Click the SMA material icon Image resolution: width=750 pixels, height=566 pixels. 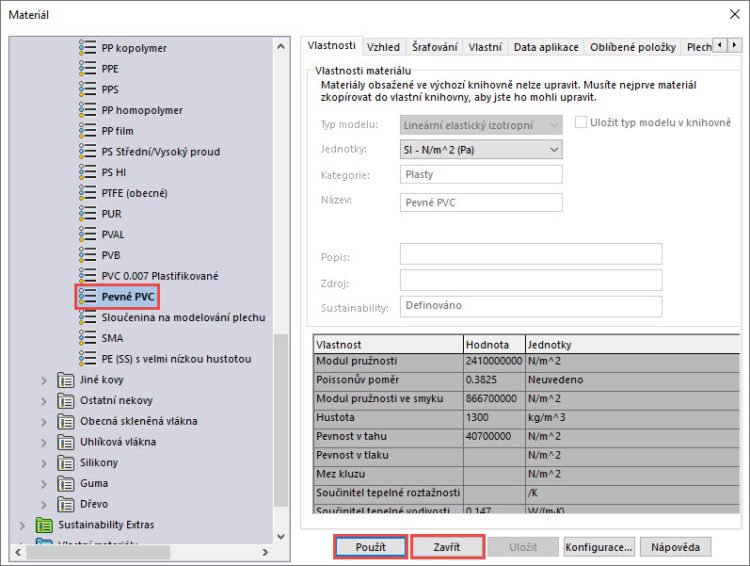(87, 338)
